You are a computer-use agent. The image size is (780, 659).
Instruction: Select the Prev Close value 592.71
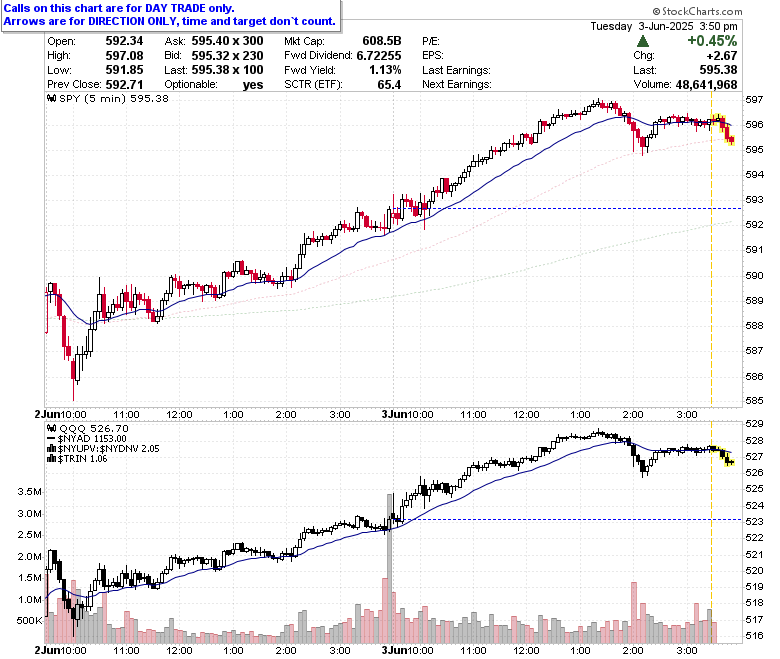[x=124, y=84]
